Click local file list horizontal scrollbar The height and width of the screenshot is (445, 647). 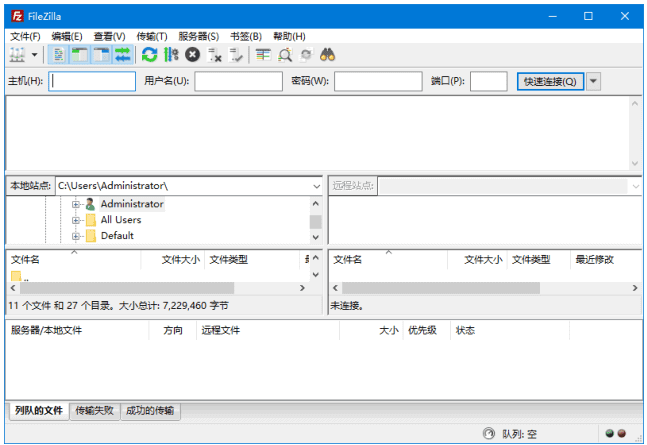[x=127, y=288]
